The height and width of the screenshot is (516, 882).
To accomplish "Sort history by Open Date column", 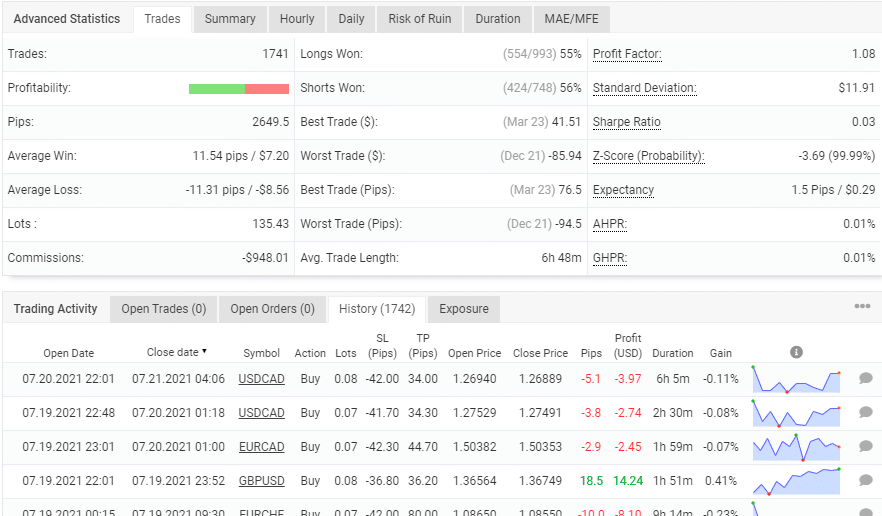I will (69, 353).
